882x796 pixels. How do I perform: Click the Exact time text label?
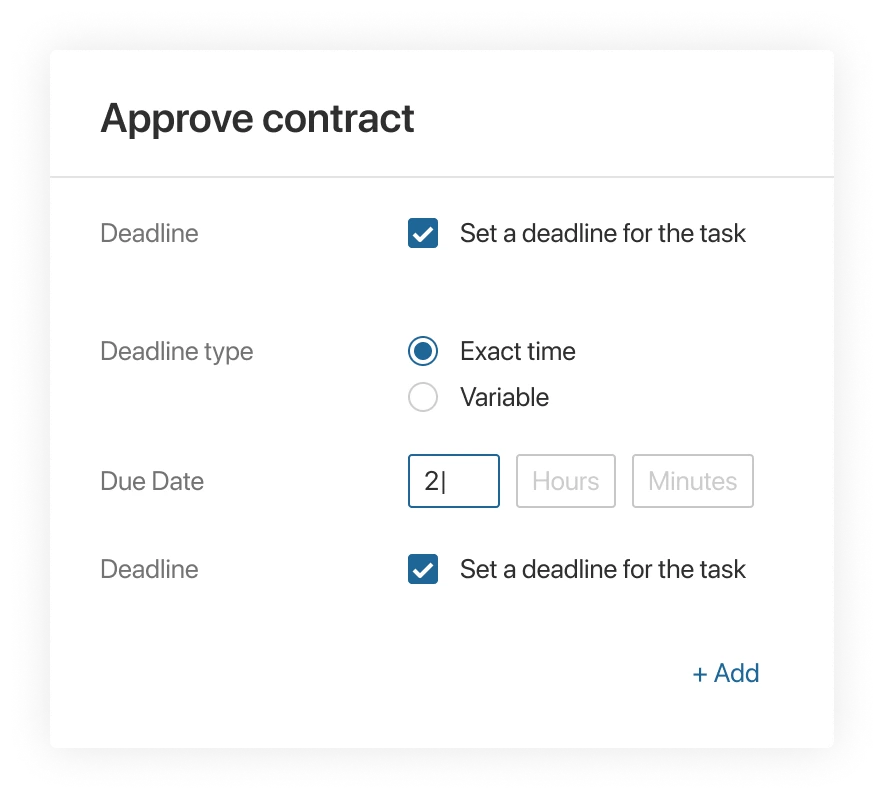click(x=517, y=351)
